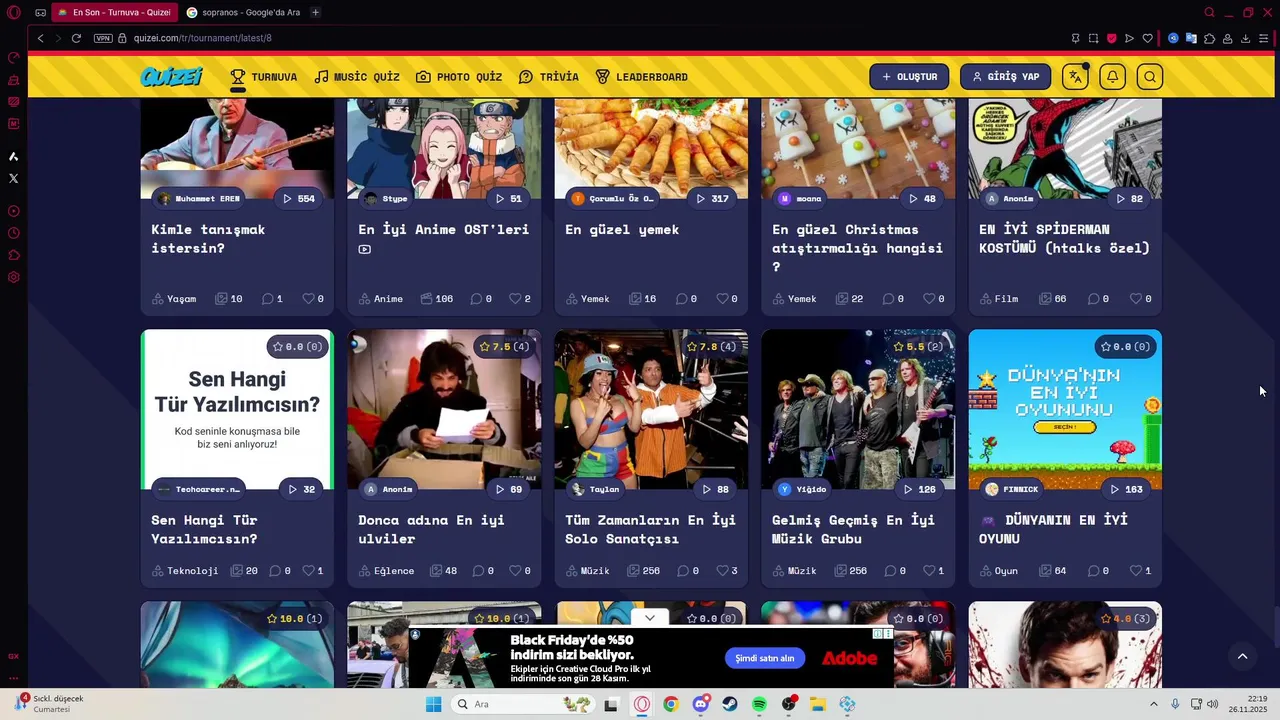This screenshot has width=1280, height=720.
Task: Open the sidebar settings gear icon
Action: 14,277
